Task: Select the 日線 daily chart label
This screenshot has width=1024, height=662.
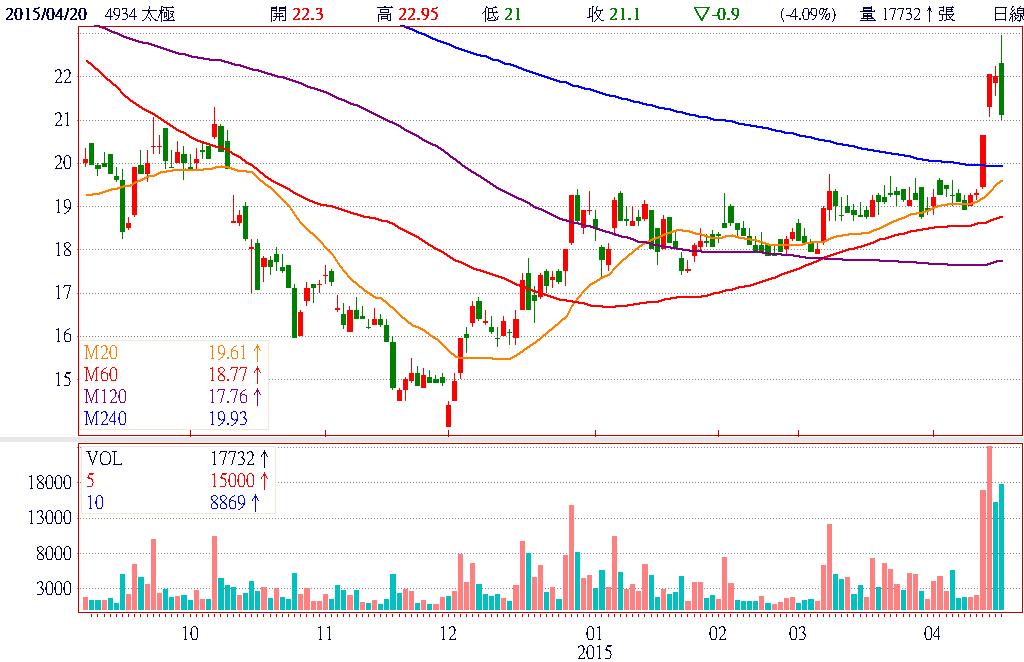Action: (1008, 14)
